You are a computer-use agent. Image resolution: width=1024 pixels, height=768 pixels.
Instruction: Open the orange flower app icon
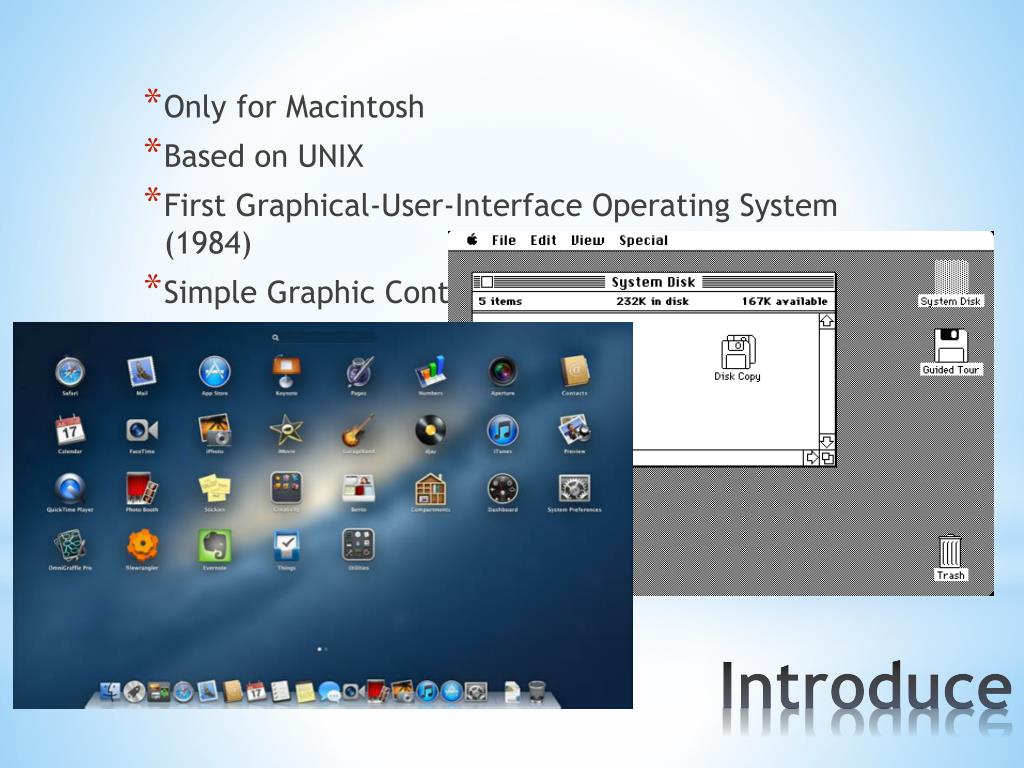(142, 547)
